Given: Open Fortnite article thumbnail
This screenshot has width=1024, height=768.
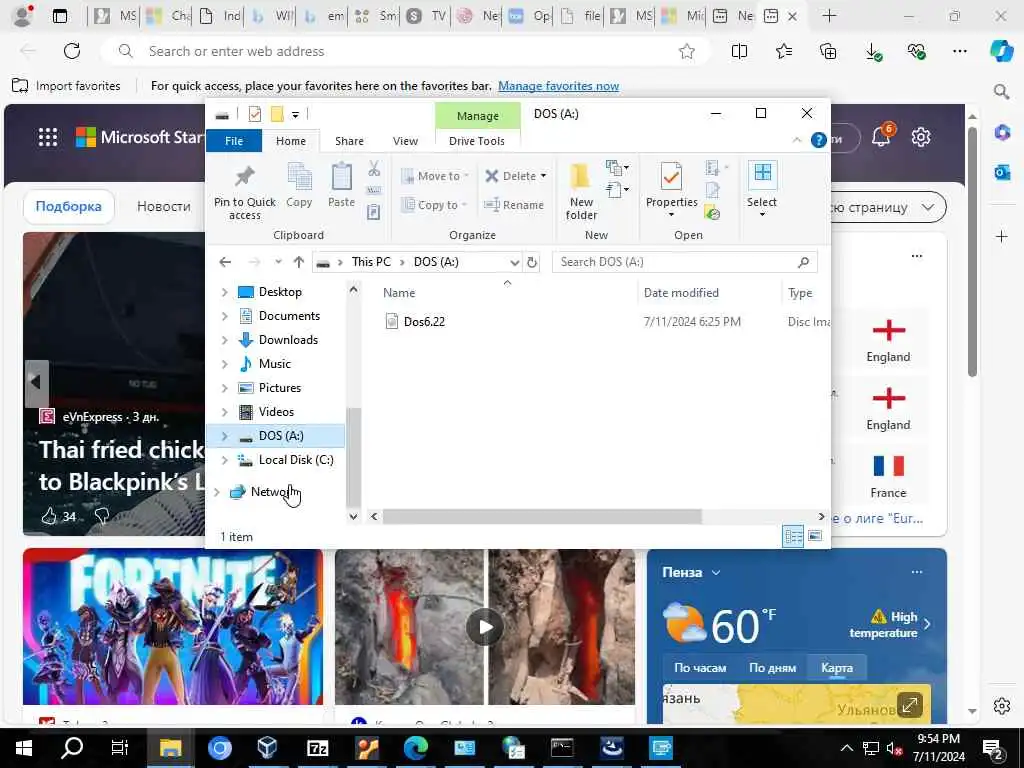Looking at the screenshot, I should pos(172,627).
